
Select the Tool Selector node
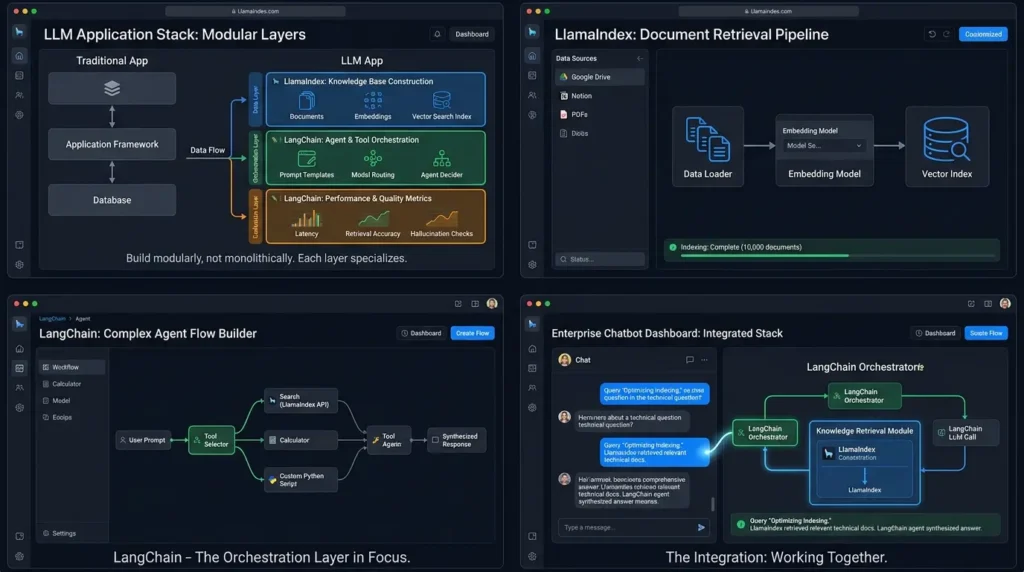[x=211, y=440]
